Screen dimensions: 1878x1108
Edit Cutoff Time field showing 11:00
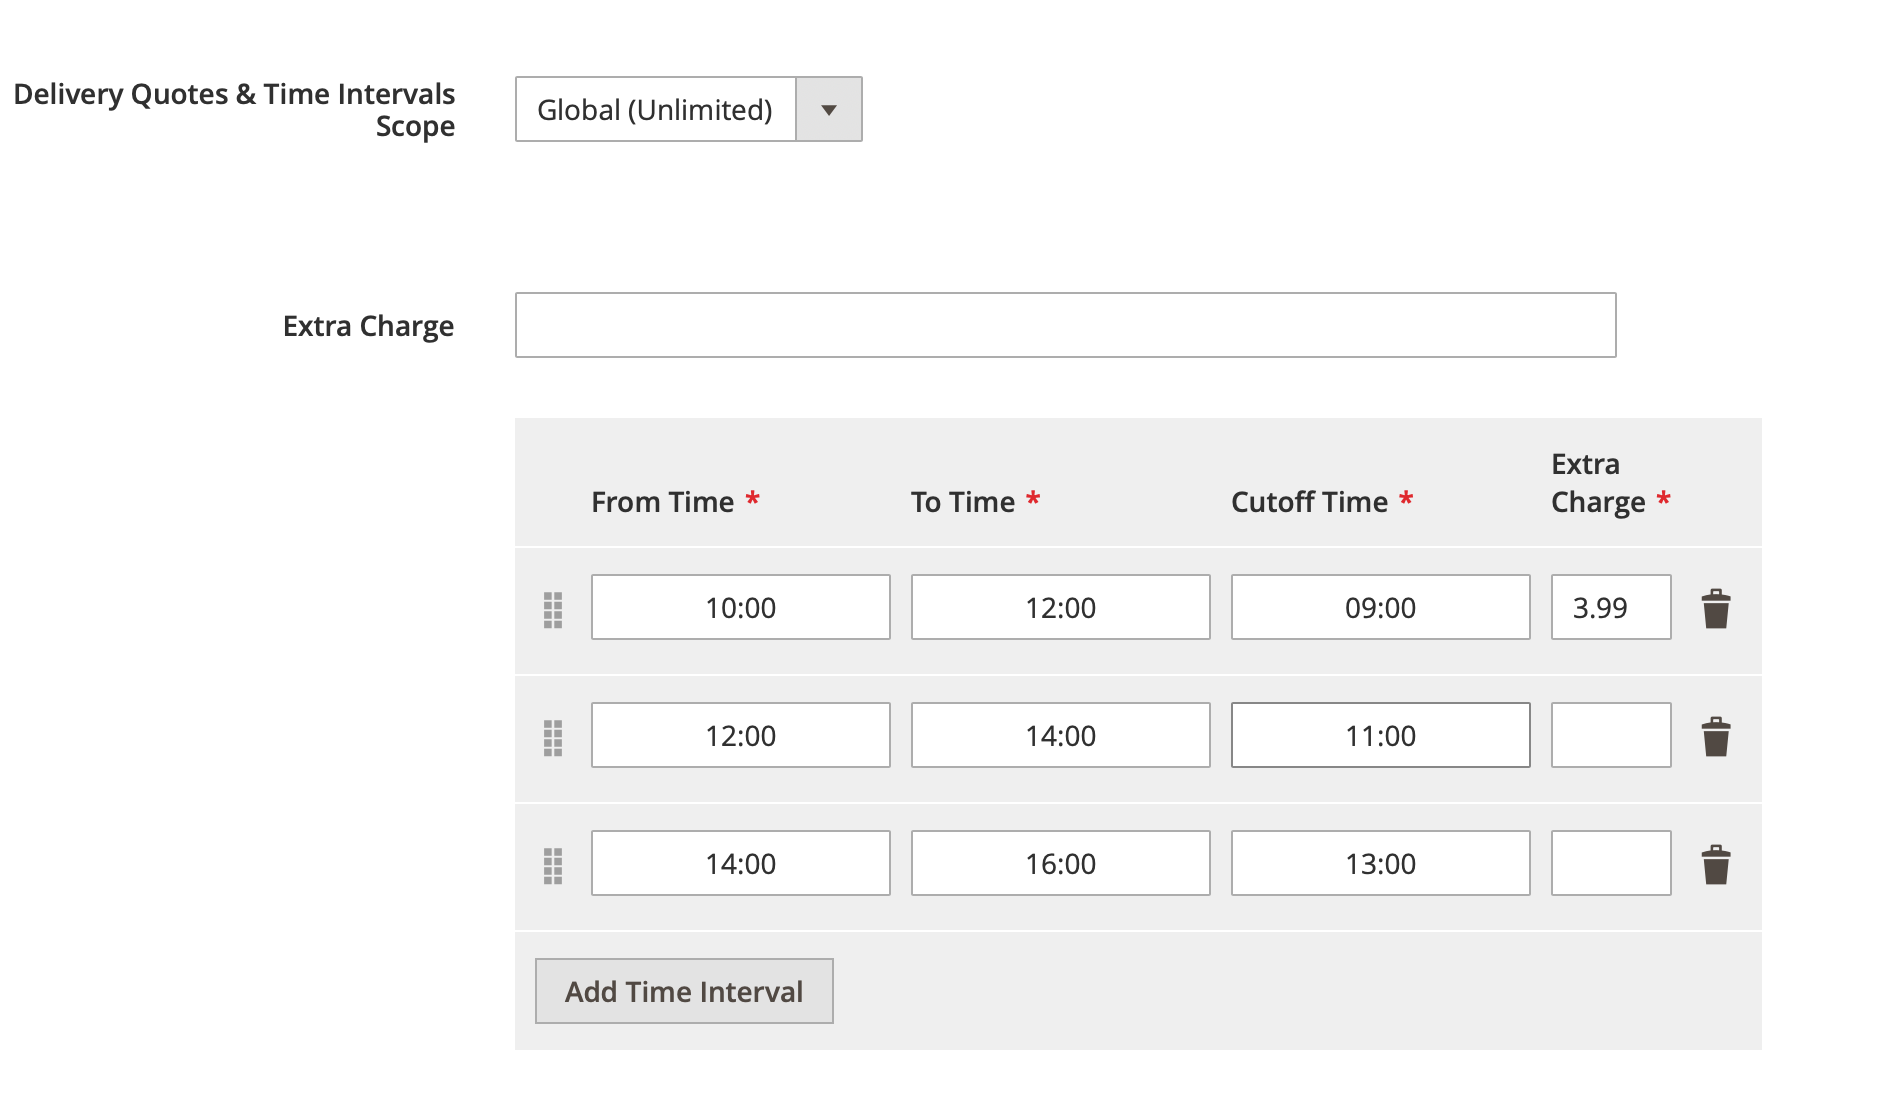tap(1381, 735)
